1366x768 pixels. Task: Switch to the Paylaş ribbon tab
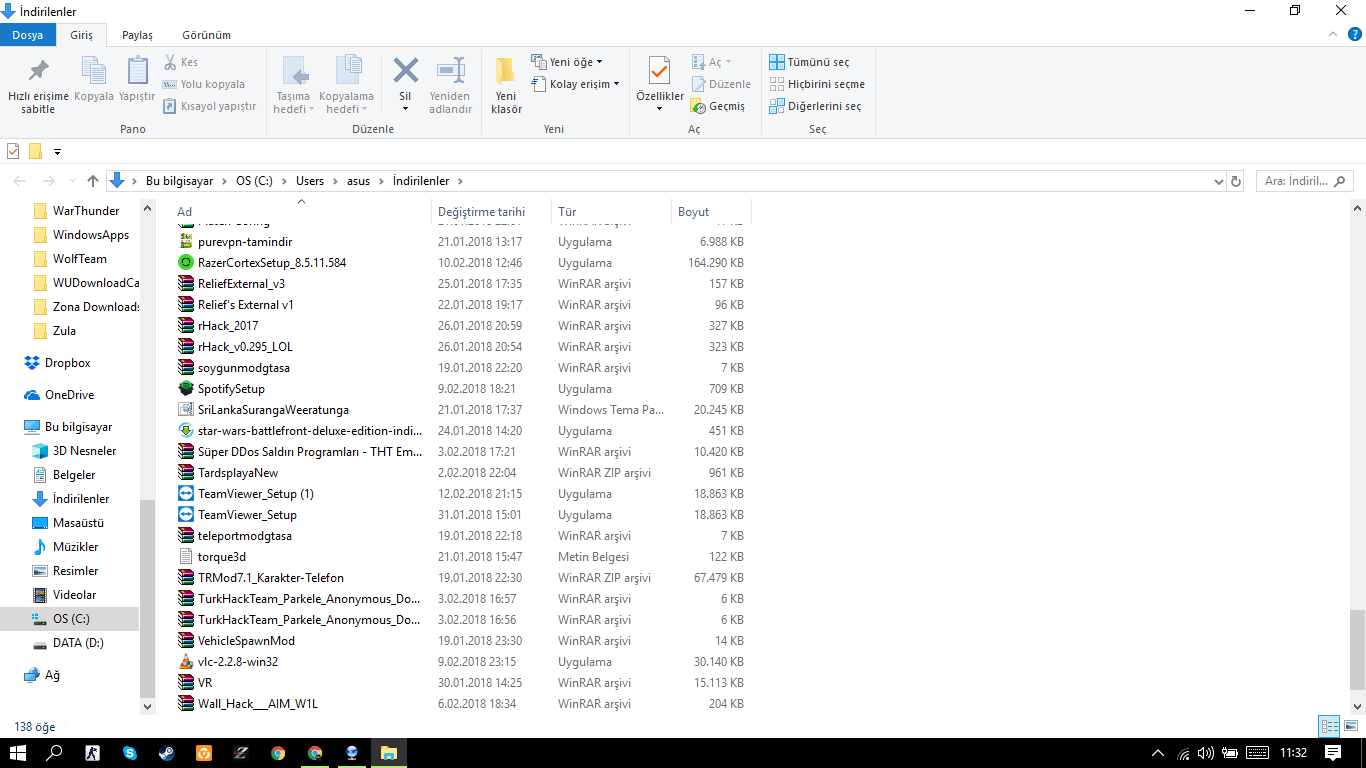[137, 35]
